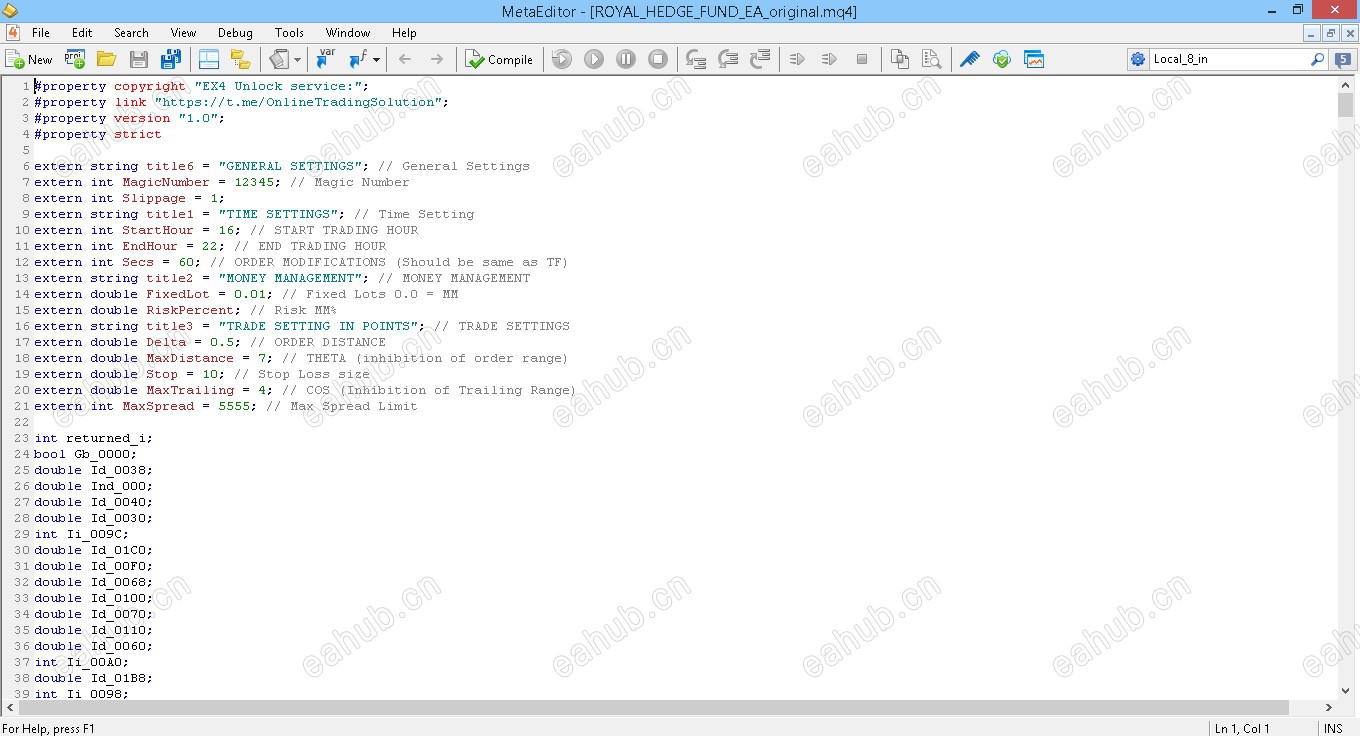
Task: Open the View menu
Action: [183, 33]
